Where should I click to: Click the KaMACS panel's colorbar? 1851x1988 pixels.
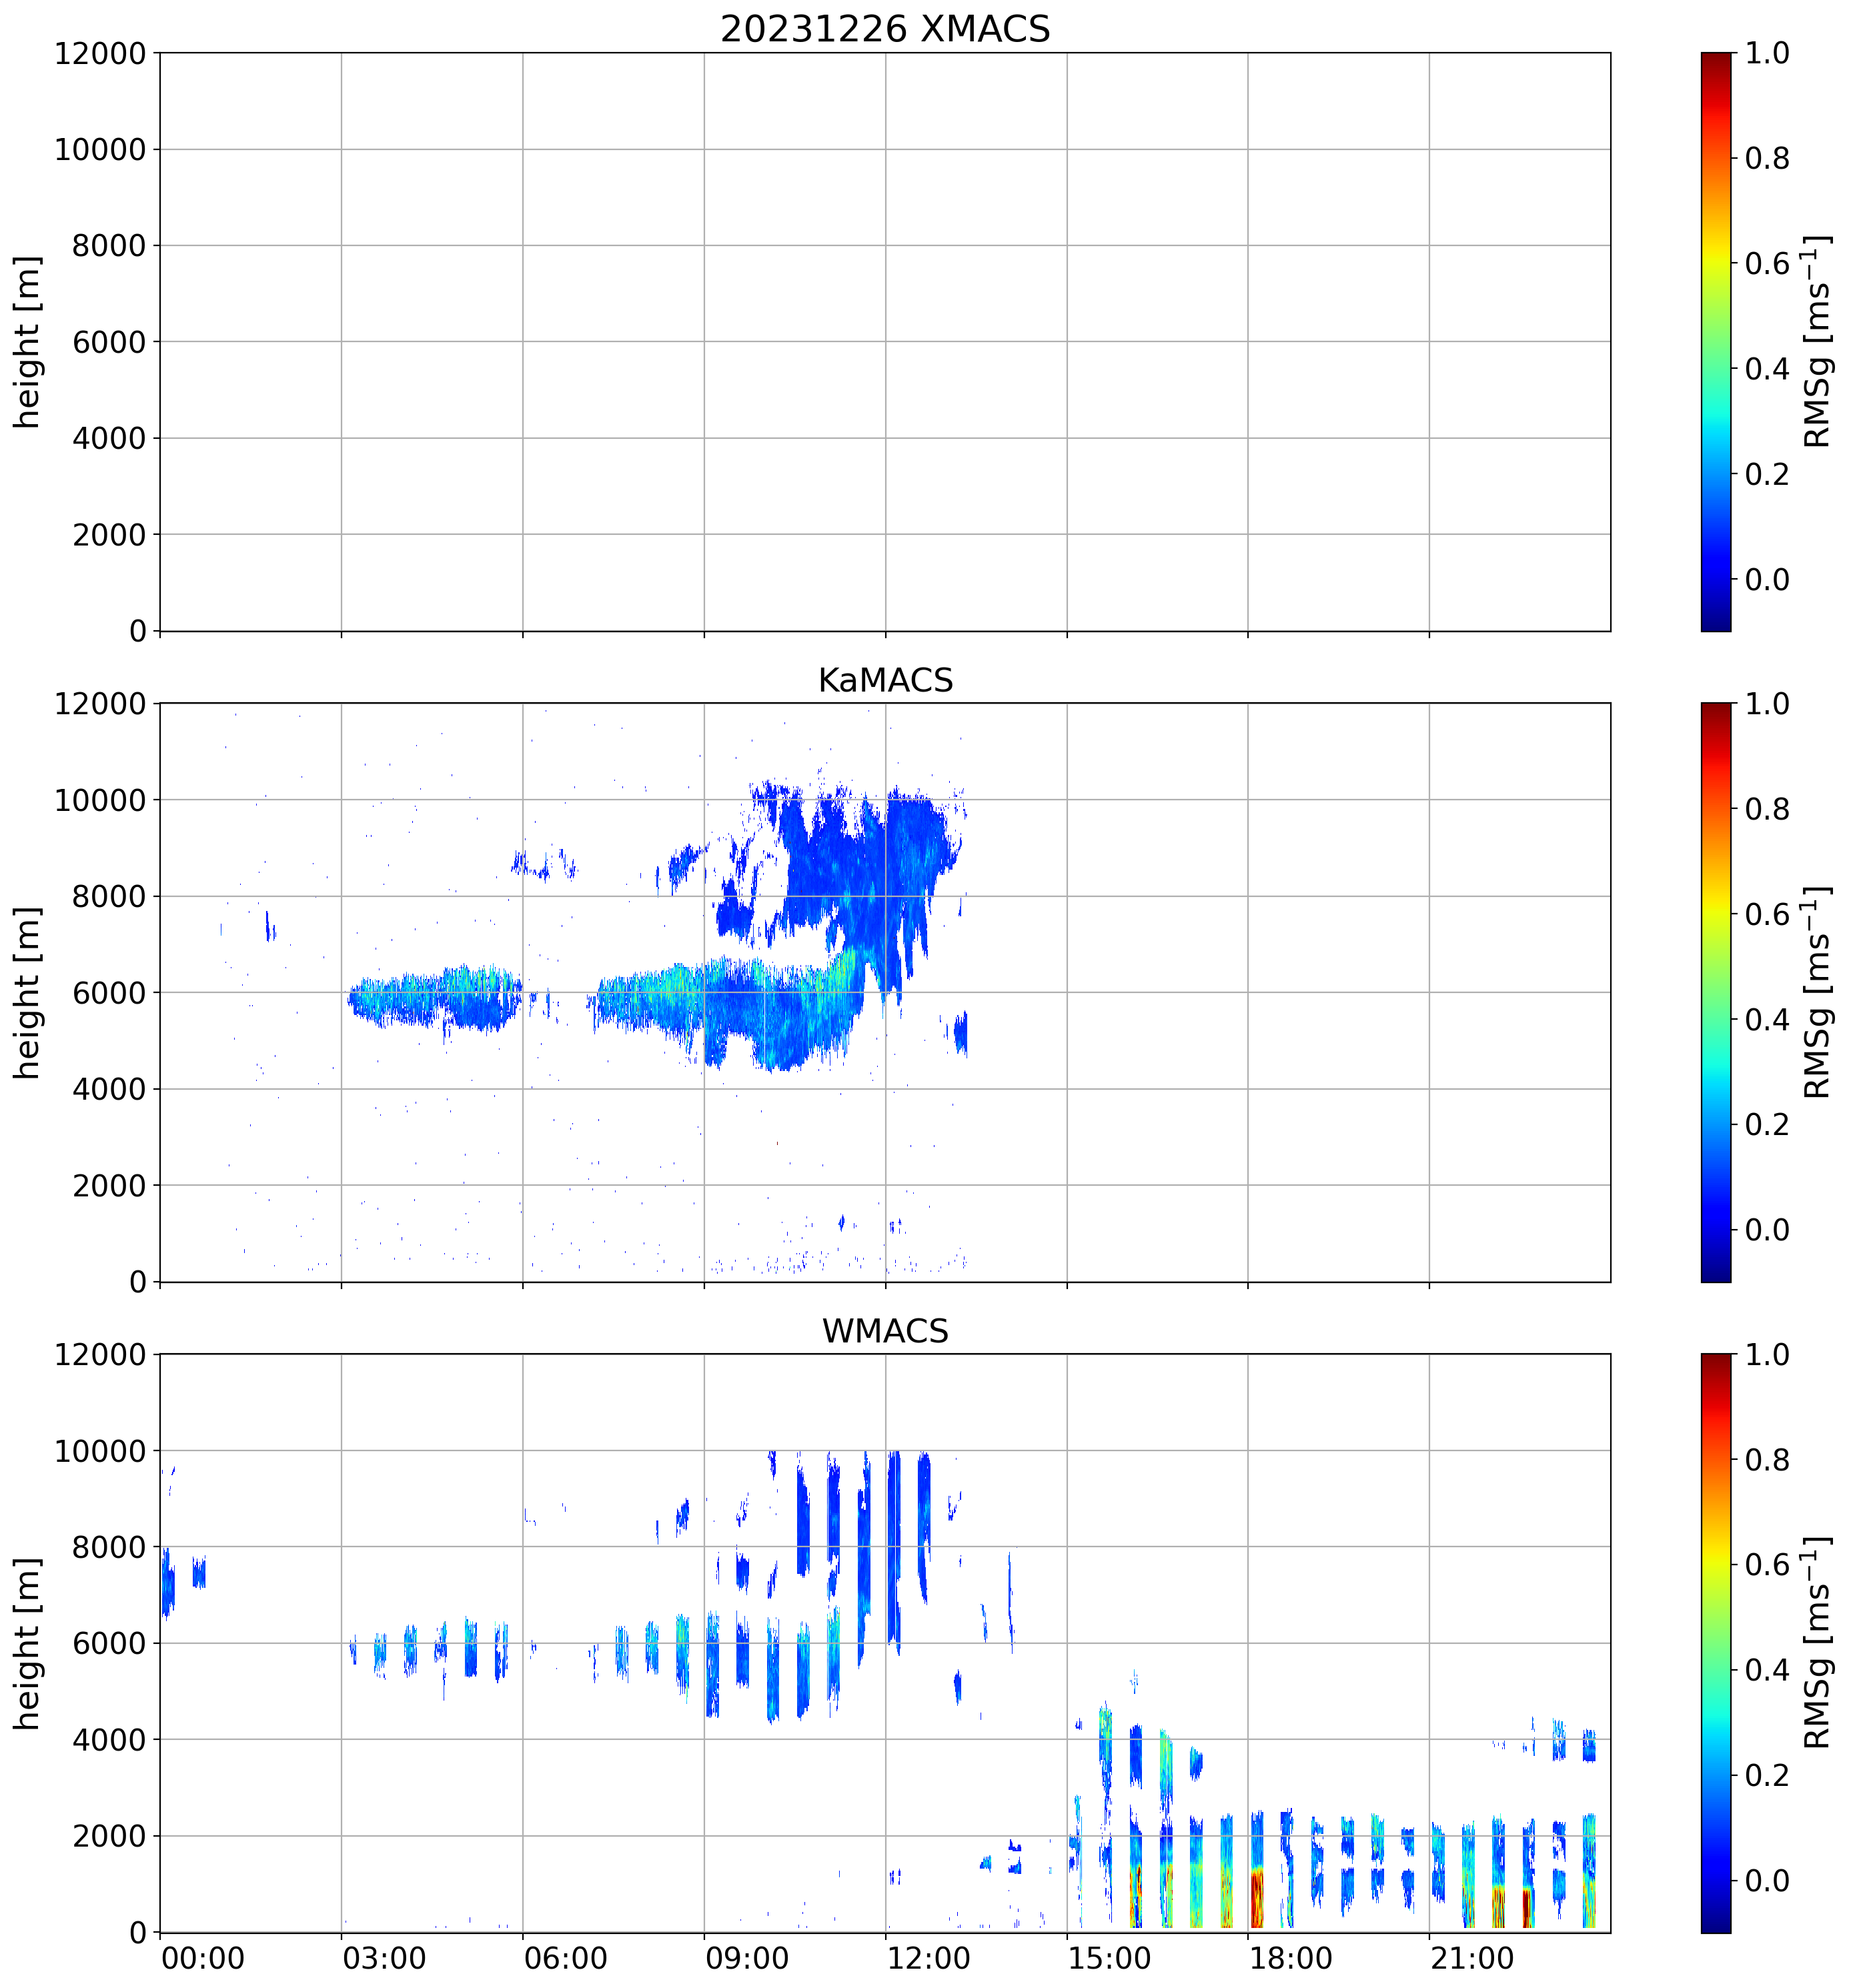1715,992
